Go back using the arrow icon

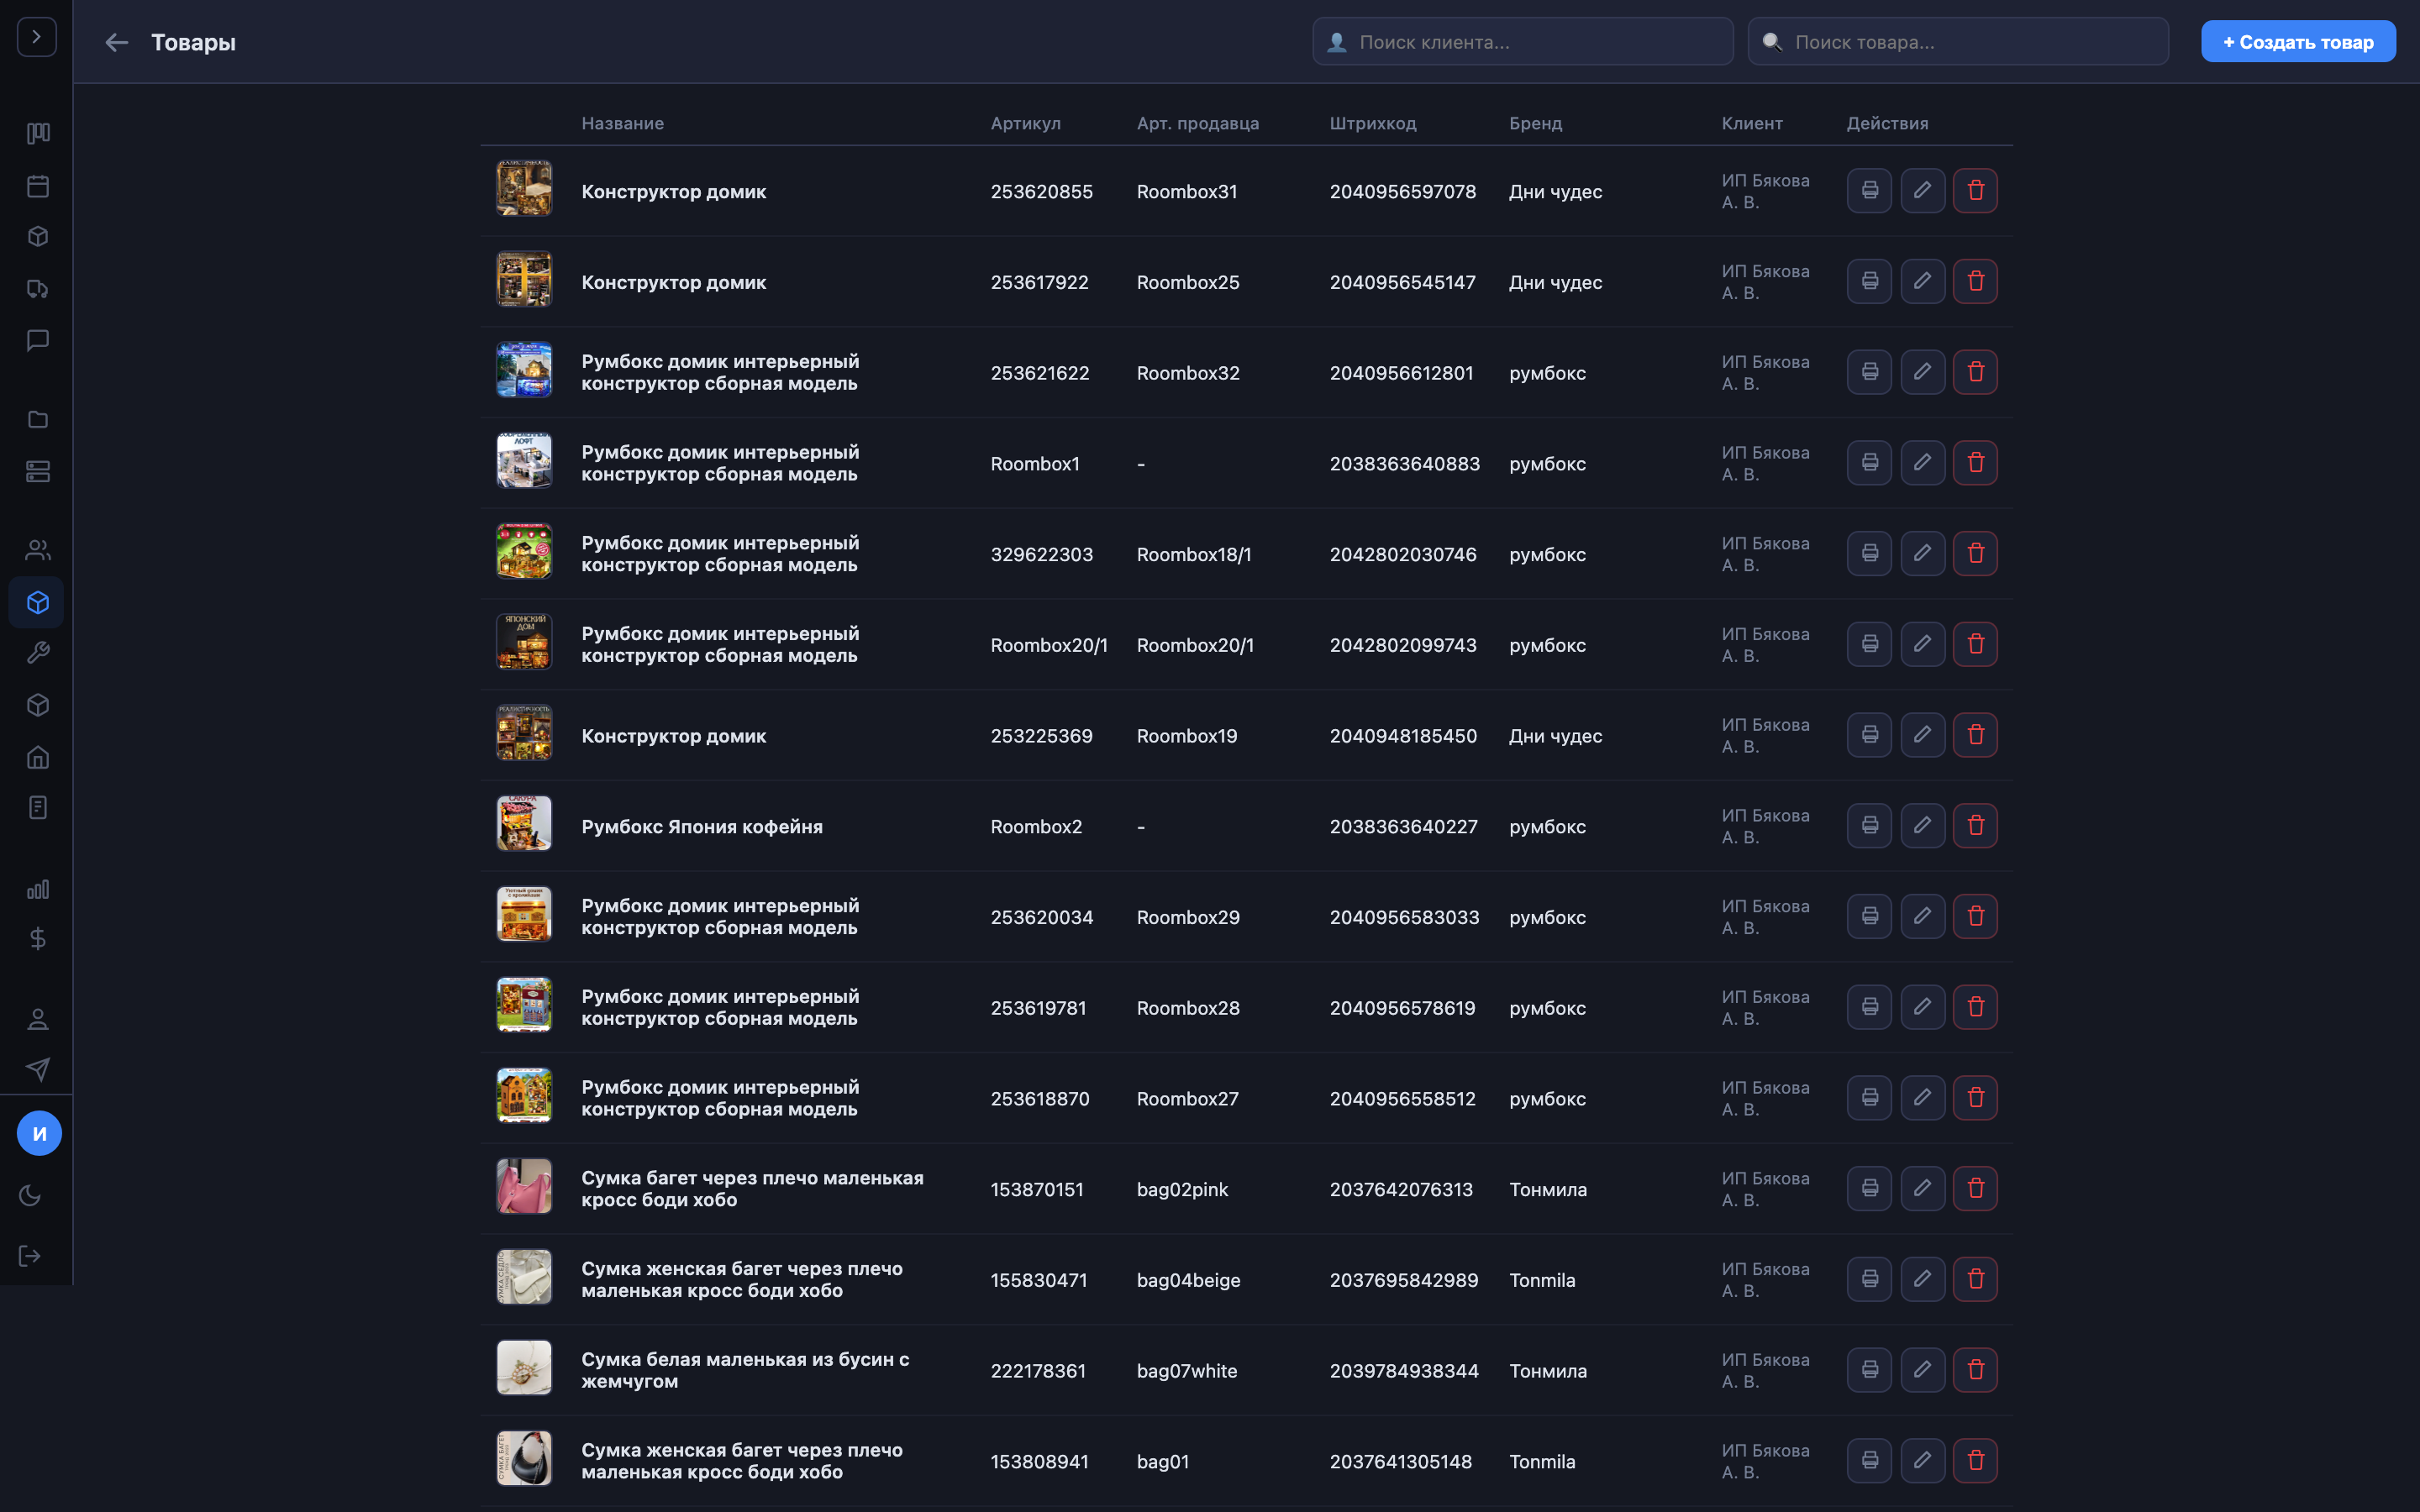117,42
